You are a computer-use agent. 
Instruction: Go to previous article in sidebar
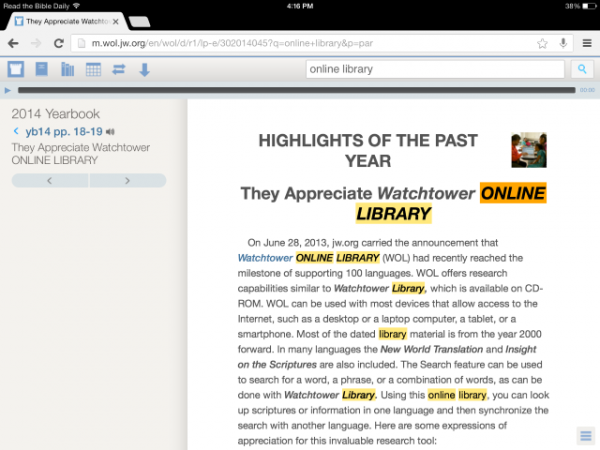point(50,180)
